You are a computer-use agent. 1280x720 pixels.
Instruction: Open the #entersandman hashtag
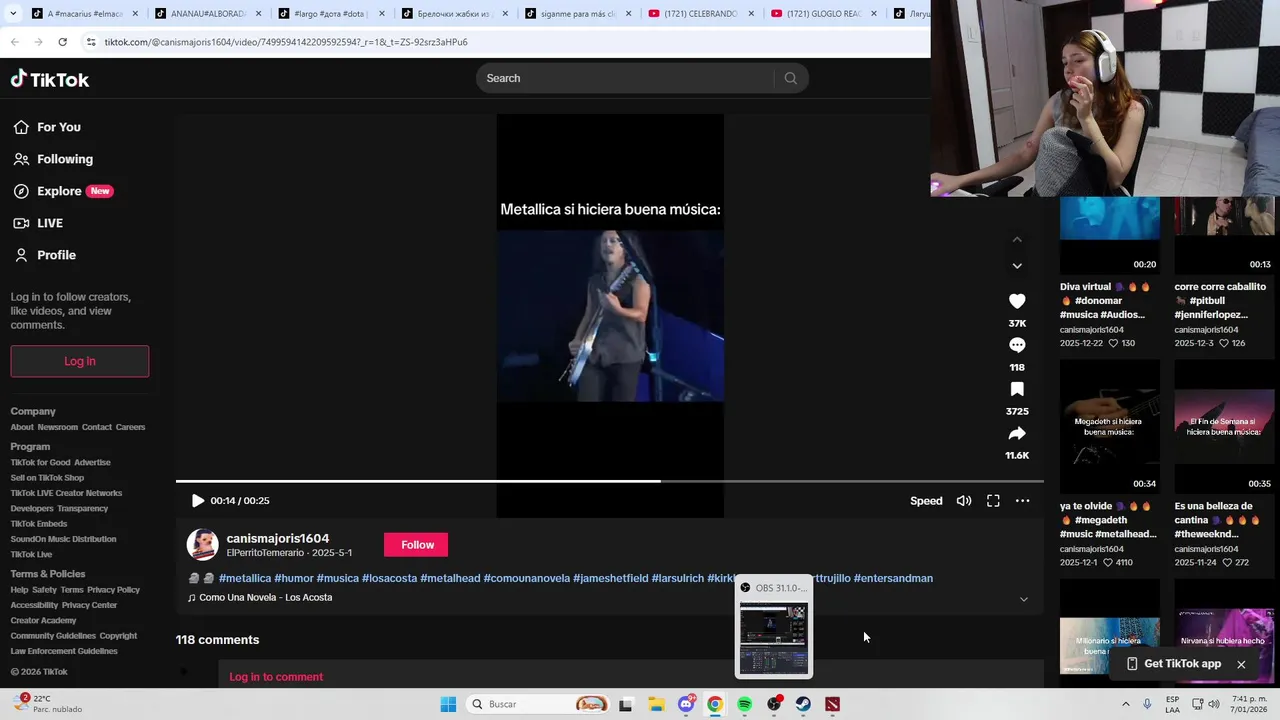point(893,578)
